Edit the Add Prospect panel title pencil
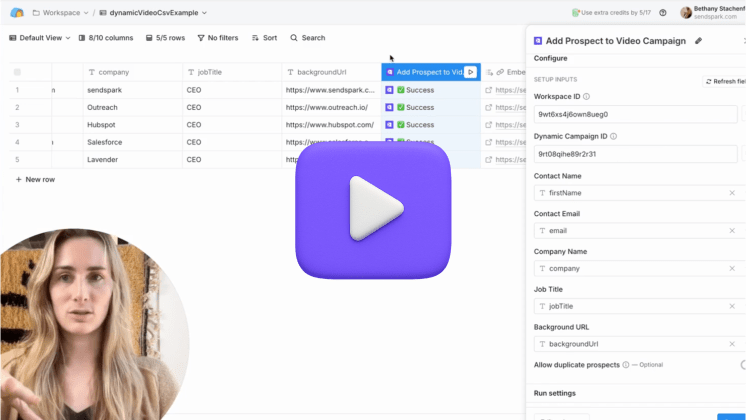Screen dimensions: 746x420 (x=698, y=41)
